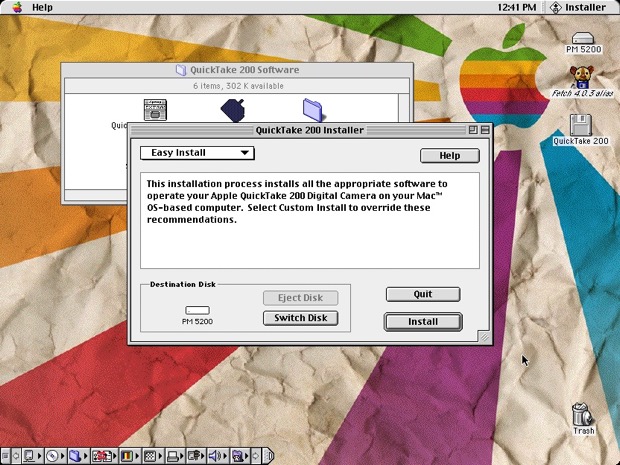620x465 pixels.
Task: Collapse the Control Strip using its end tab
Action: pyautogui.click(x=268, y=456)
